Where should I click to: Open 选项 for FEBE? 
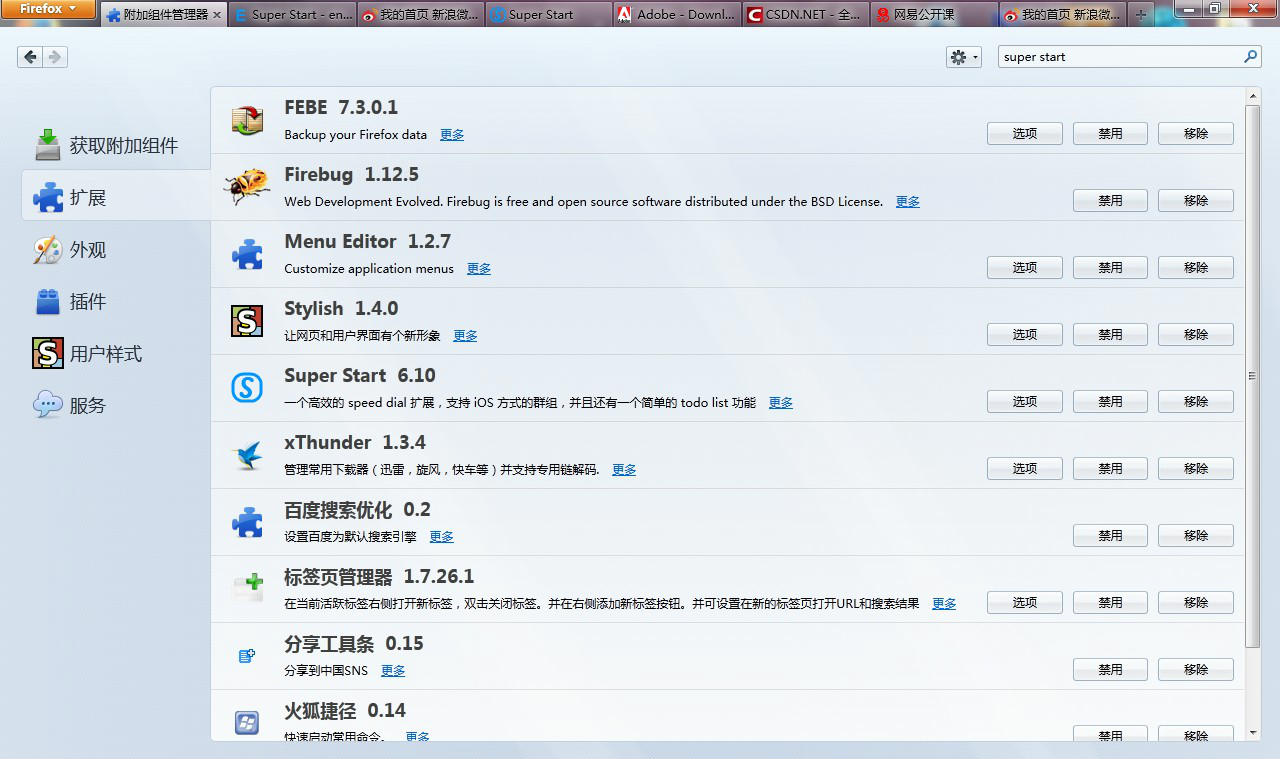[x=1025, y=134]
